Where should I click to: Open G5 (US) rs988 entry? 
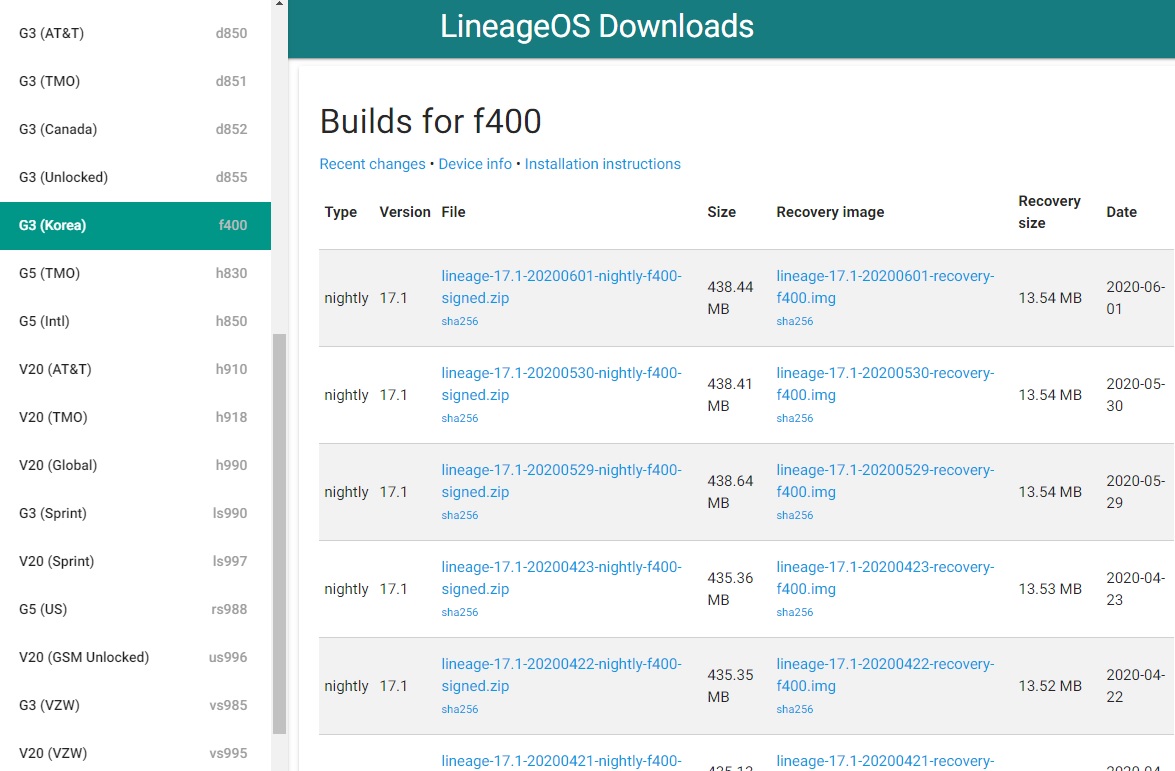(135, 608)
